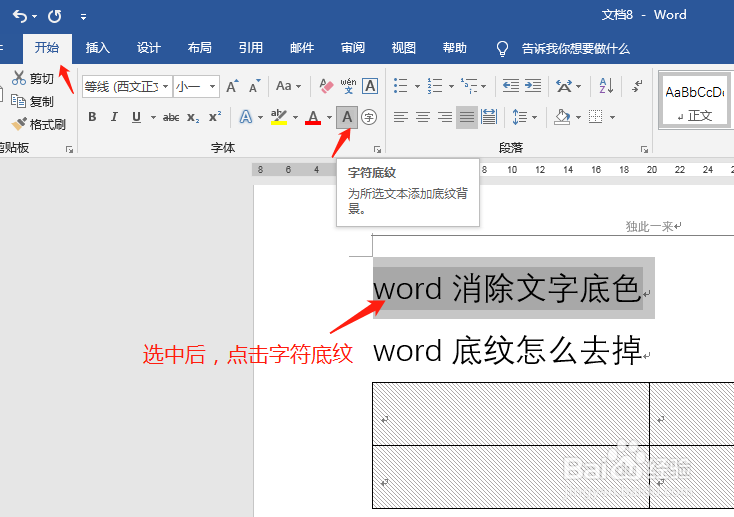Click Enclose Characters 字 icon
This screenshot has width=734, height=517.
click(369, 117)
